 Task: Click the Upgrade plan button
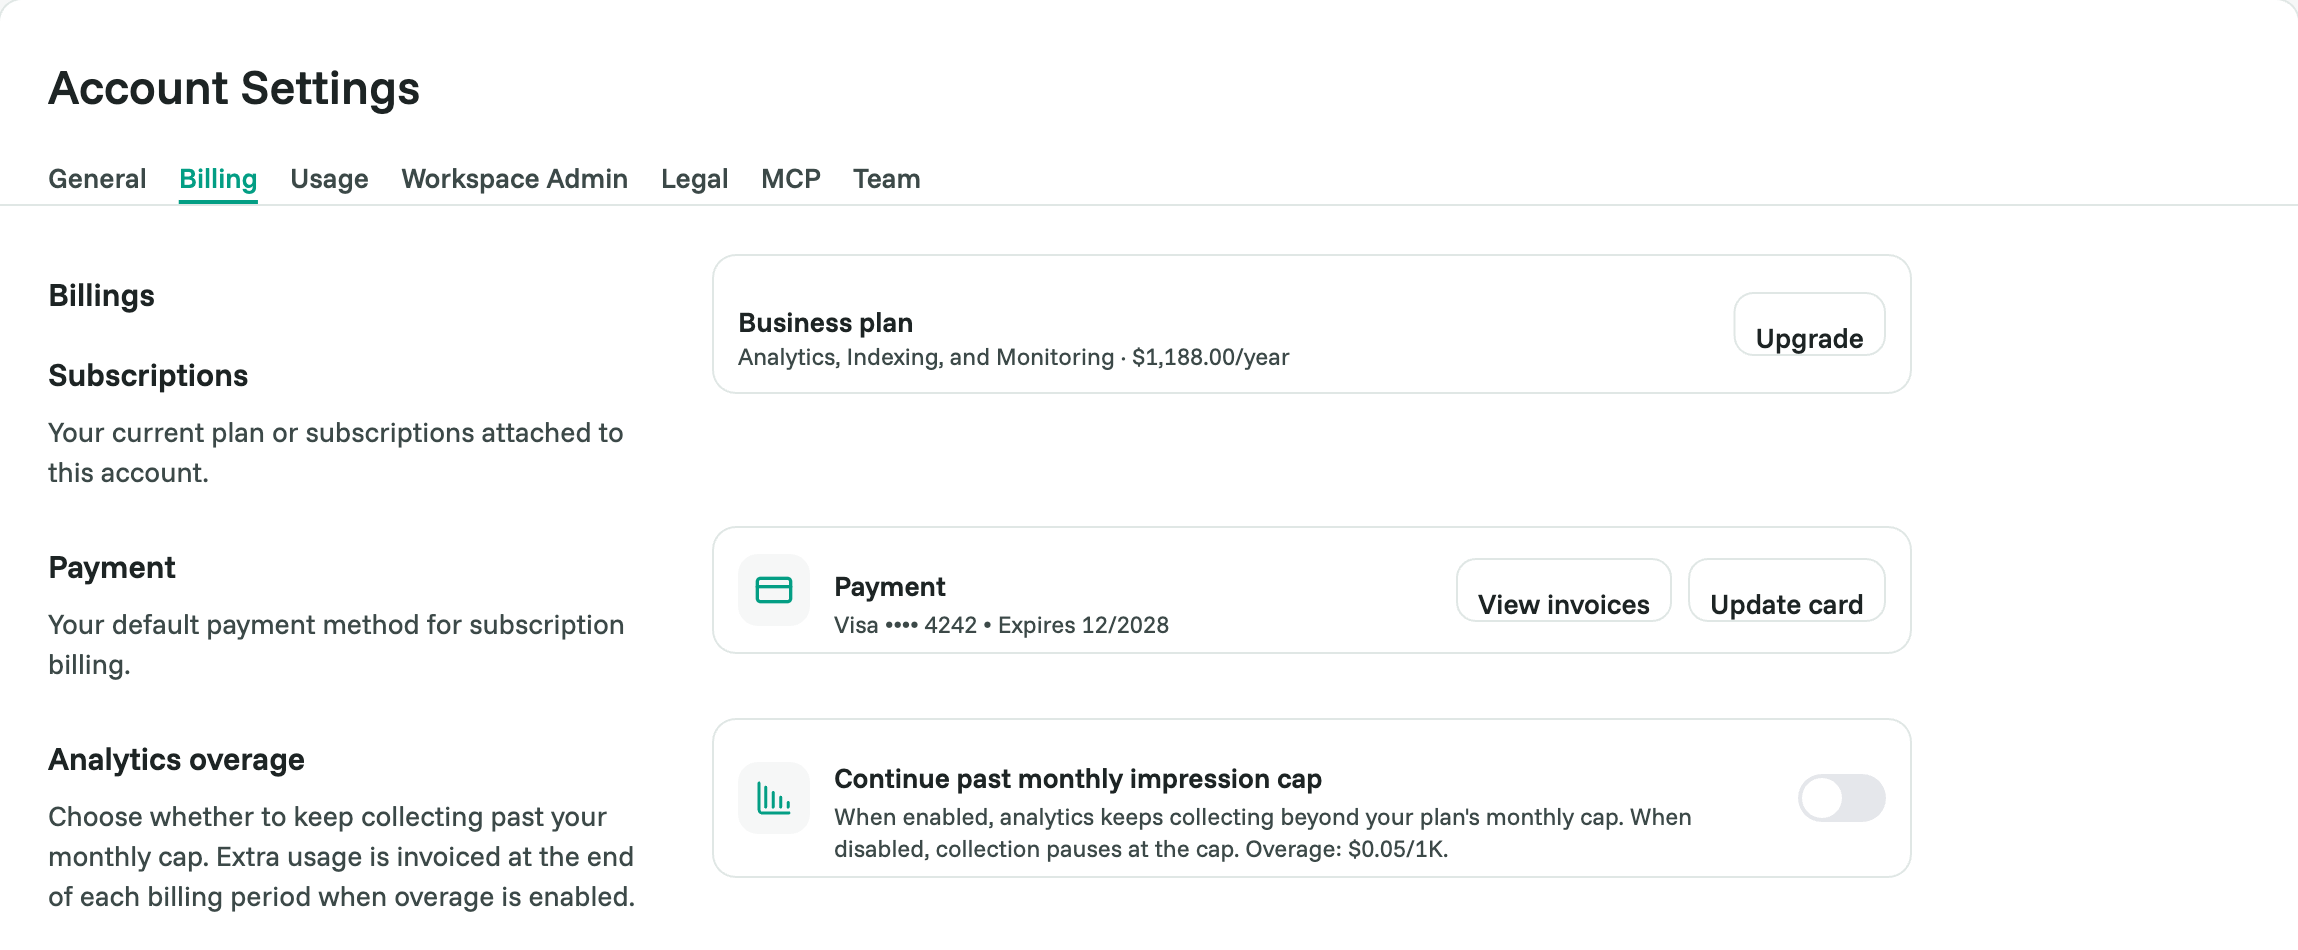tap(1809, 325)
